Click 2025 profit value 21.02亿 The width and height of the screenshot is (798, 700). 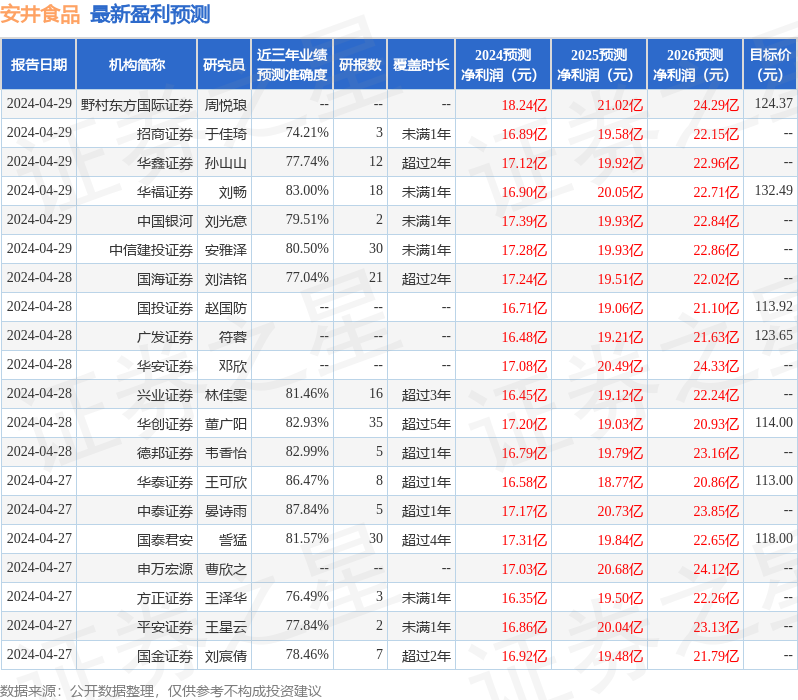(x=620, y=105)
